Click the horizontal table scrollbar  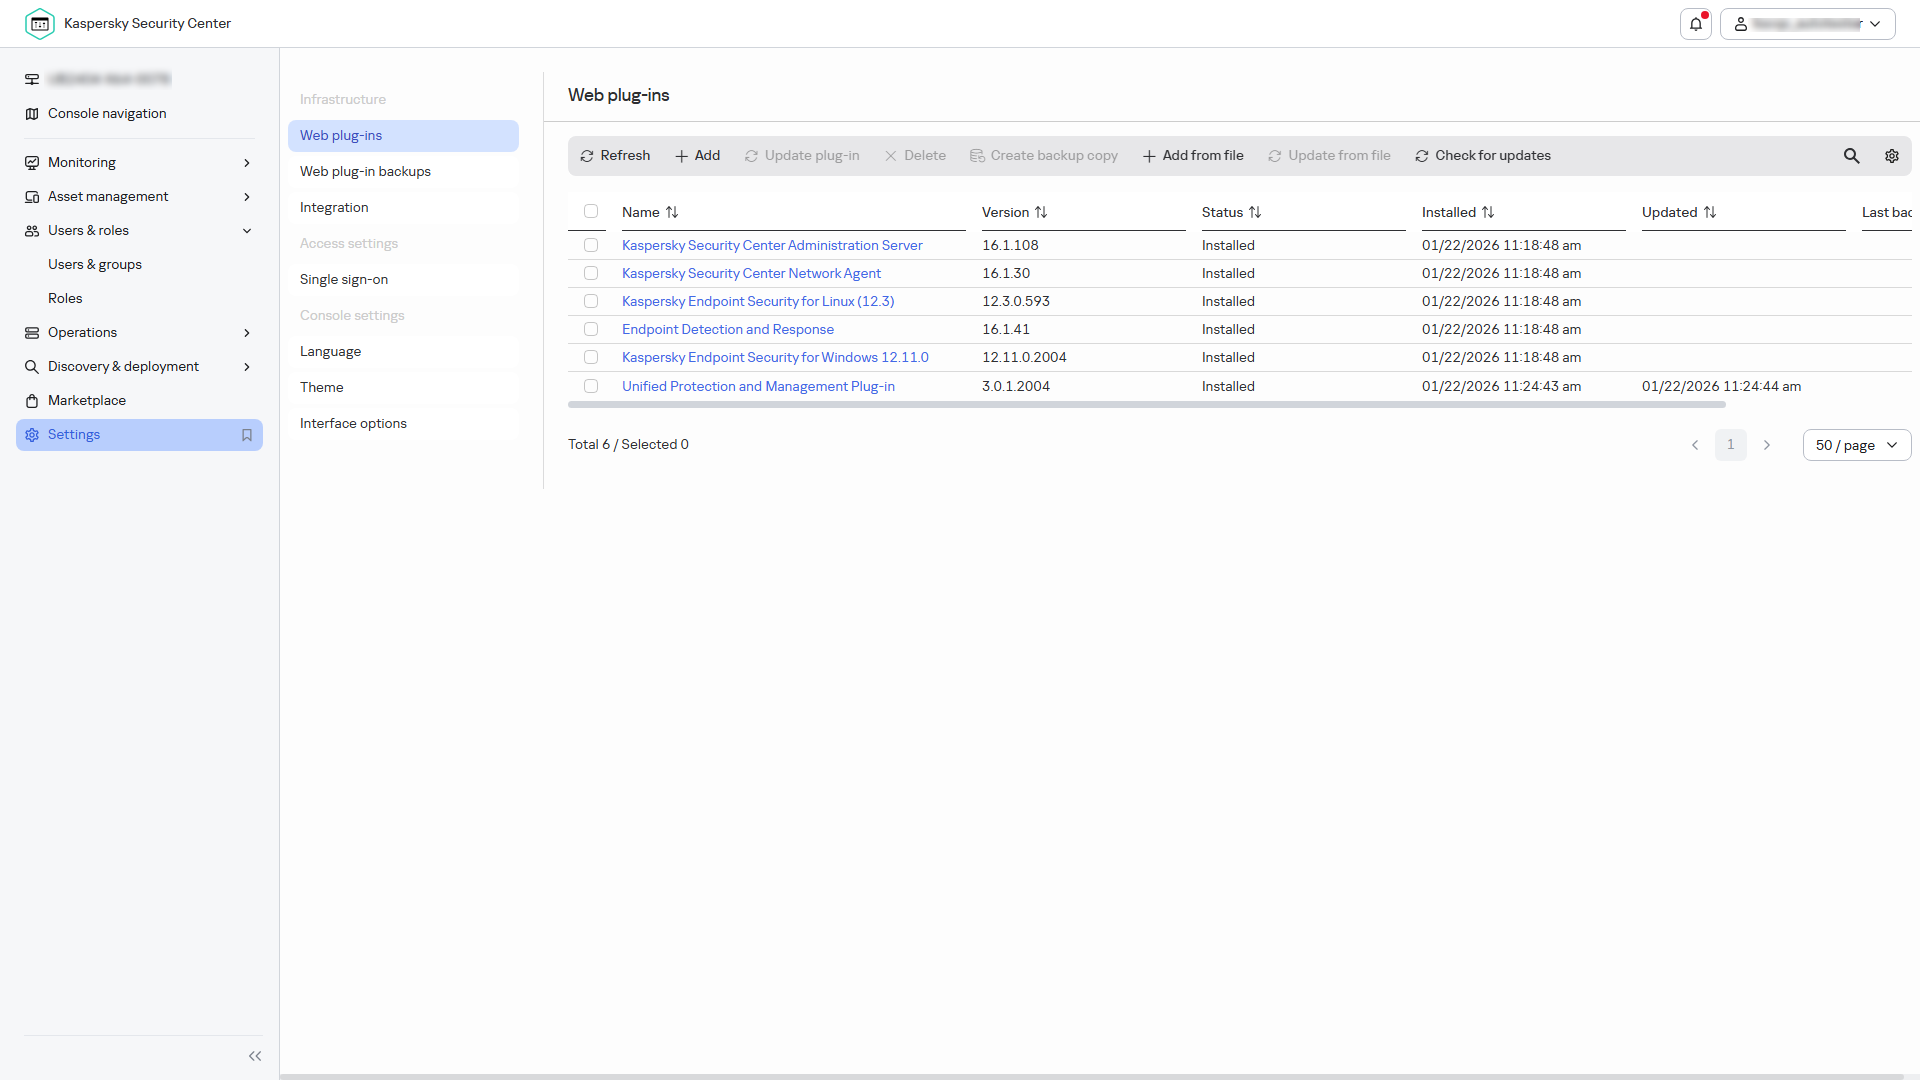pos(1146,405)
